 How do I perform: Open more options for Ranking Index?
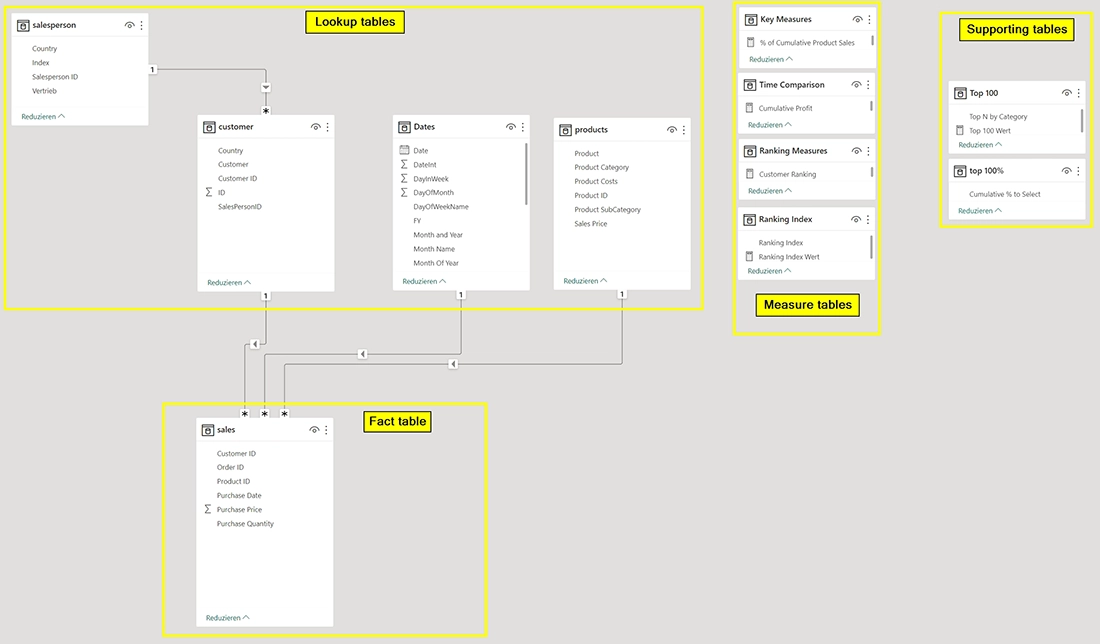coord(868,220)
